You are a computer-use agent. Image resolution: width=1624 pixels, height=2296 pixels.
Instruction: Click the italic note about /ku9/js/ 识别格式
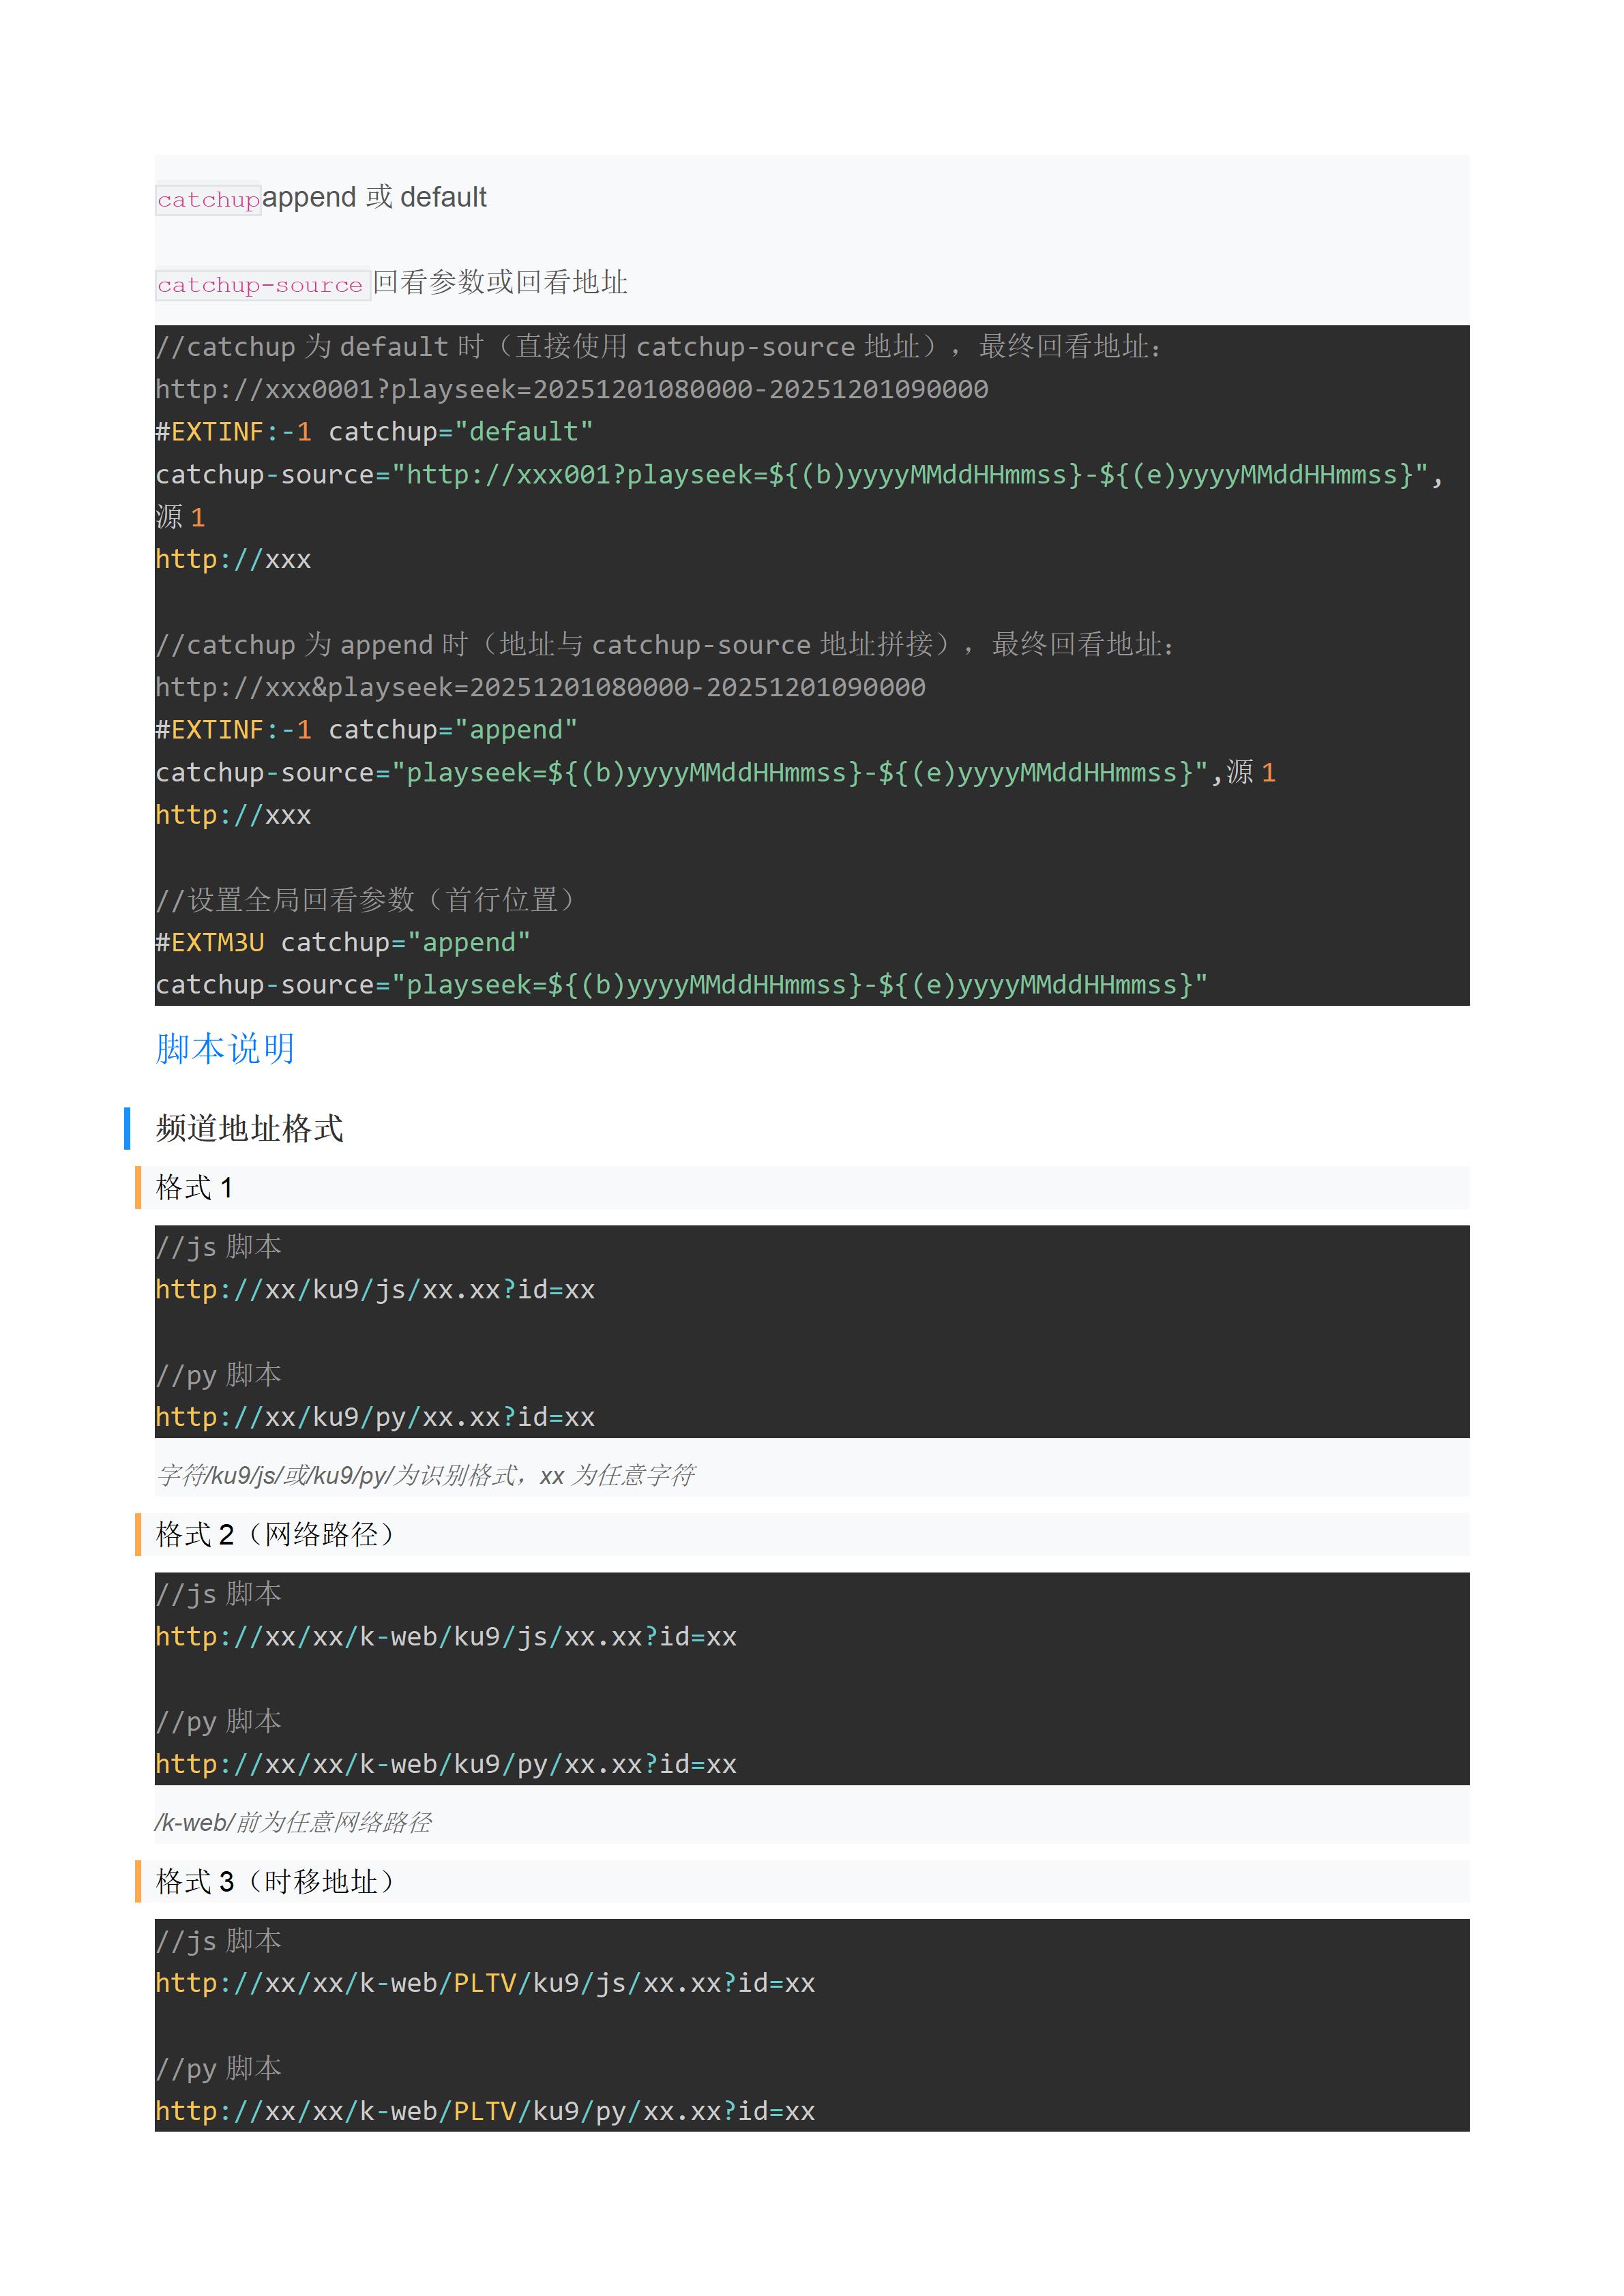pos(425,1475)
